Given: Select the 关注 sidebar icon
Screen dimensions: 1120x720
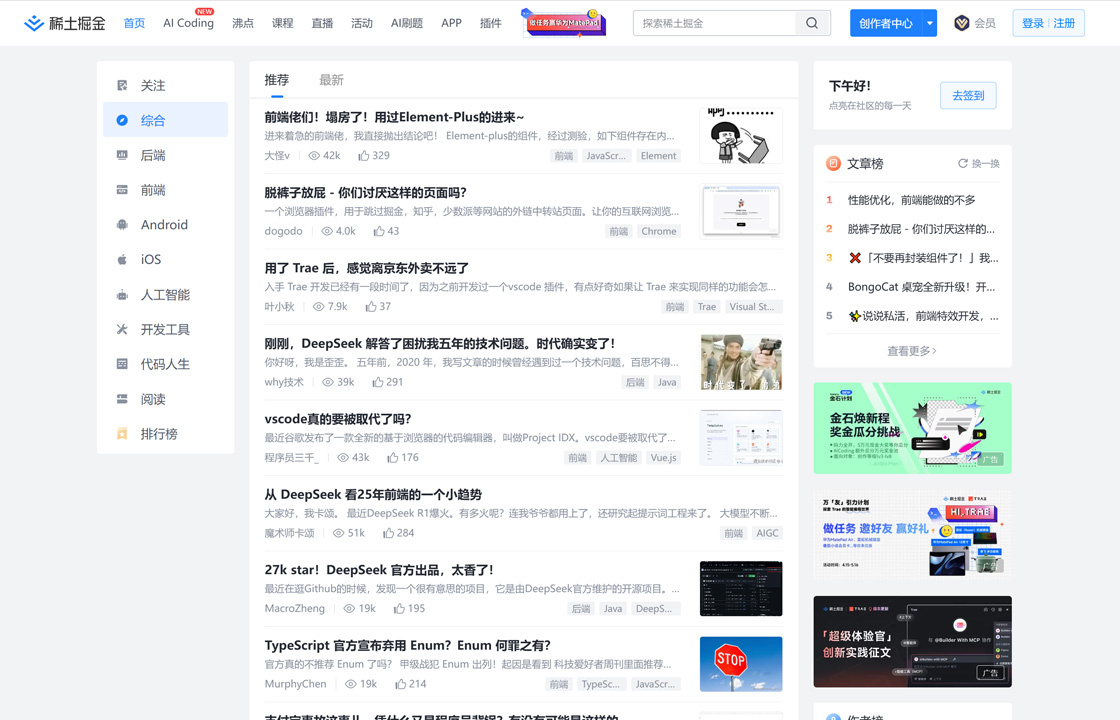Looking at the screenshot, I should [122, 86].
